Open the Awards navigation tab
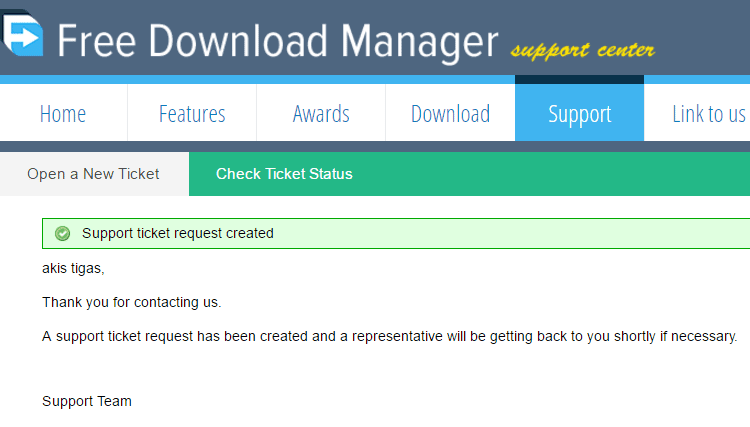The image size is (750, 427). pyautogui.click(x=321, y=114)
